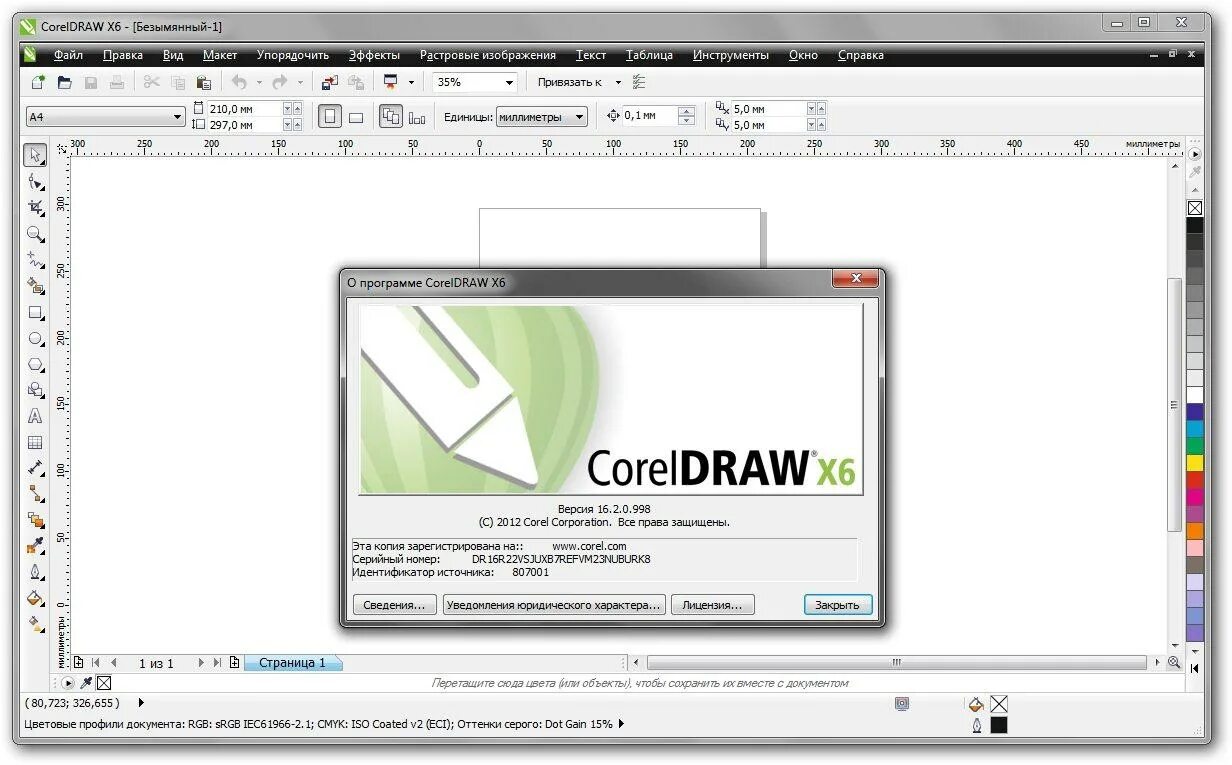Select the Fill bucket tool
Screen dimensions: 1232x765
36,598
